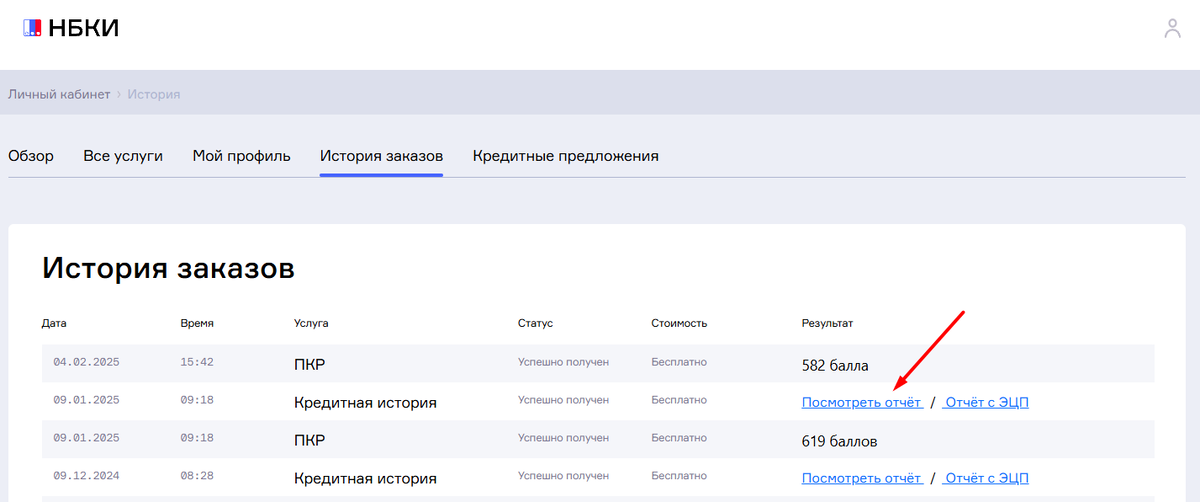Screen dimensions: 1200x502
Task: Open the user profile icon
Action: click(1173, 28)
